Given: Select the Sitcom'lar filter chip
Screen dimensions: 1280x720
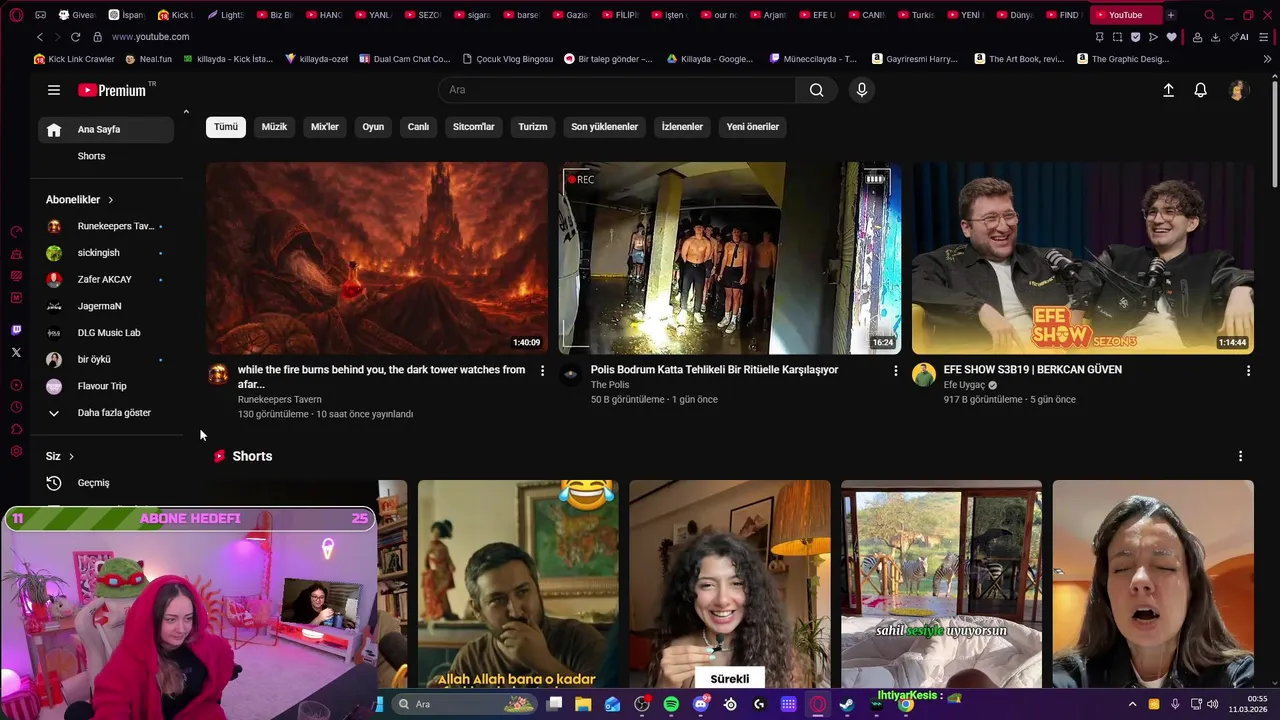Looking at the screenshot, I should pos(474,127).
